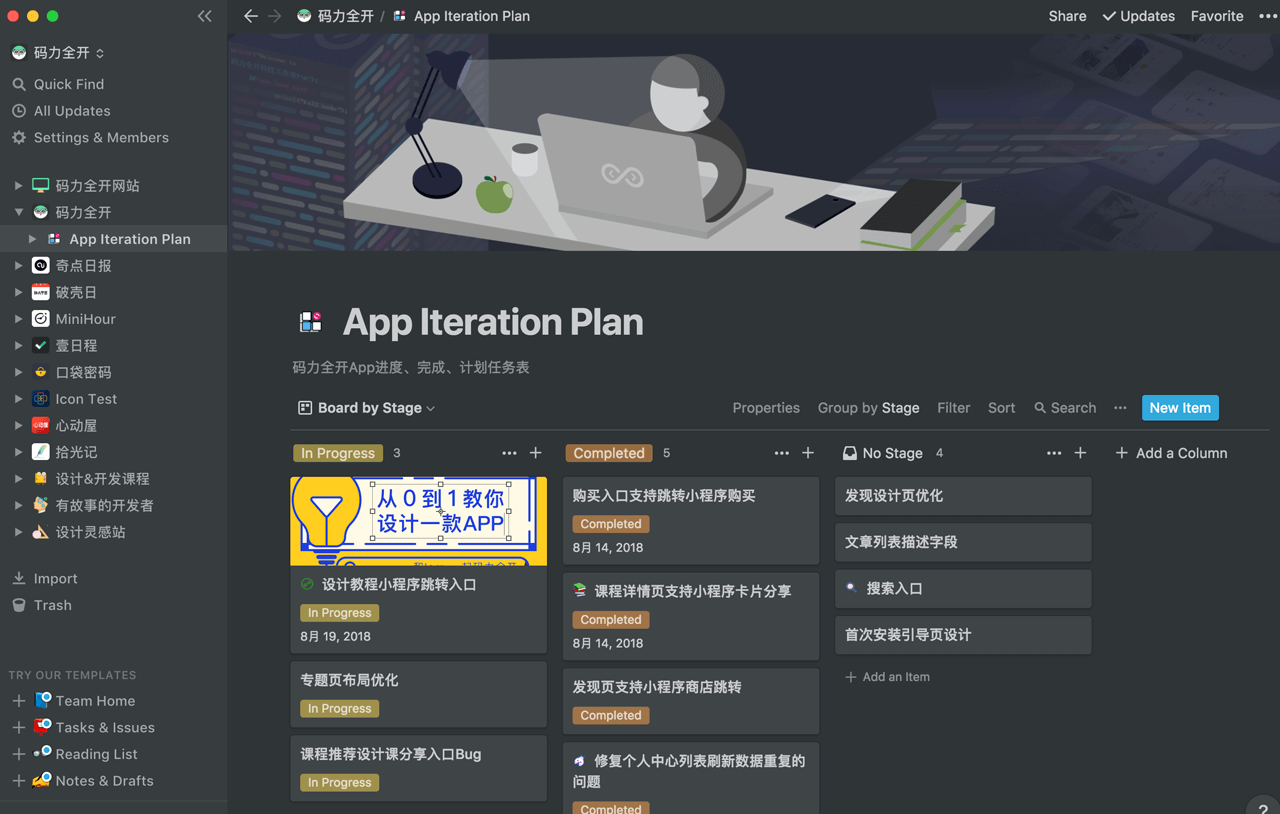
Task: Click the New Item button
Action: click(x=1180, y=408)
